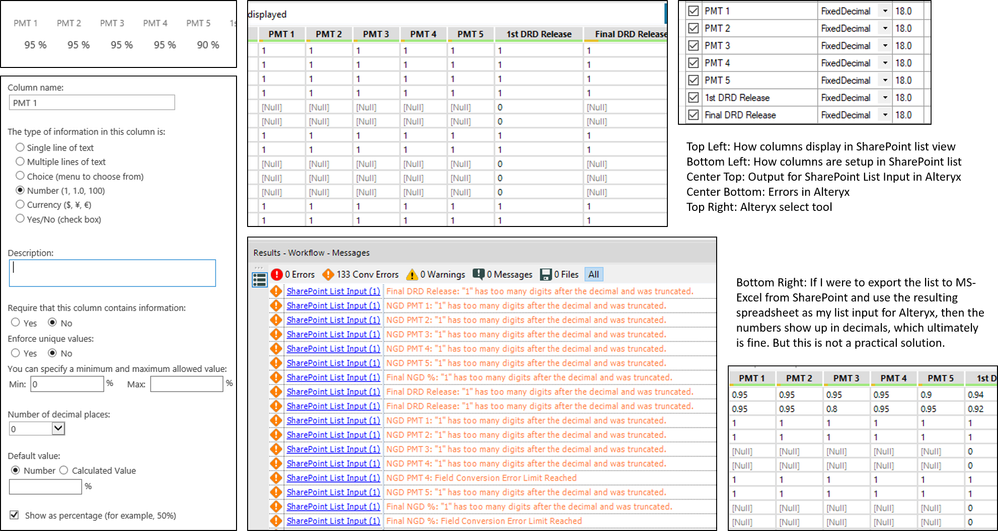Click into the Description text box
Image resolution: width=998 pixels, height=531 pixels.
click(x=112, y=273)
